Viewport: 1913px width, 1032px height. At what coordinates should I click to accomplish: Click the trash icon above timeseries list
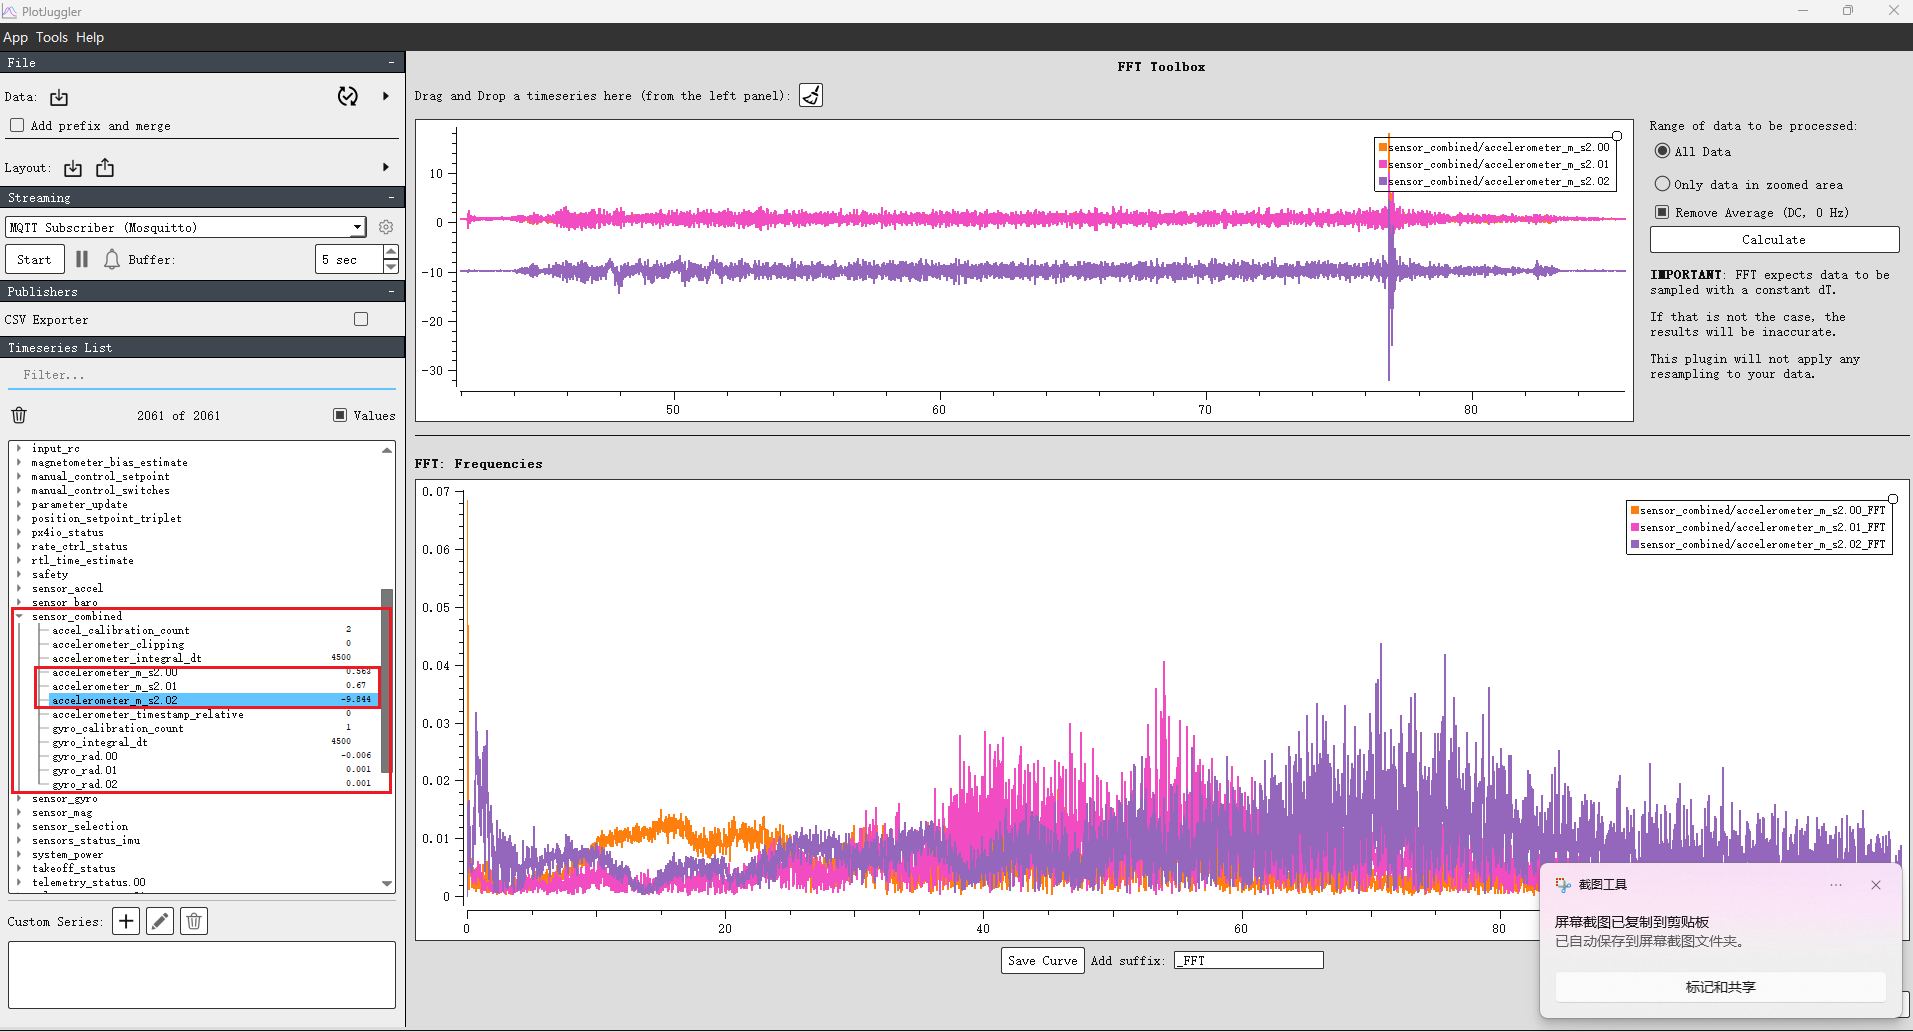19,415
